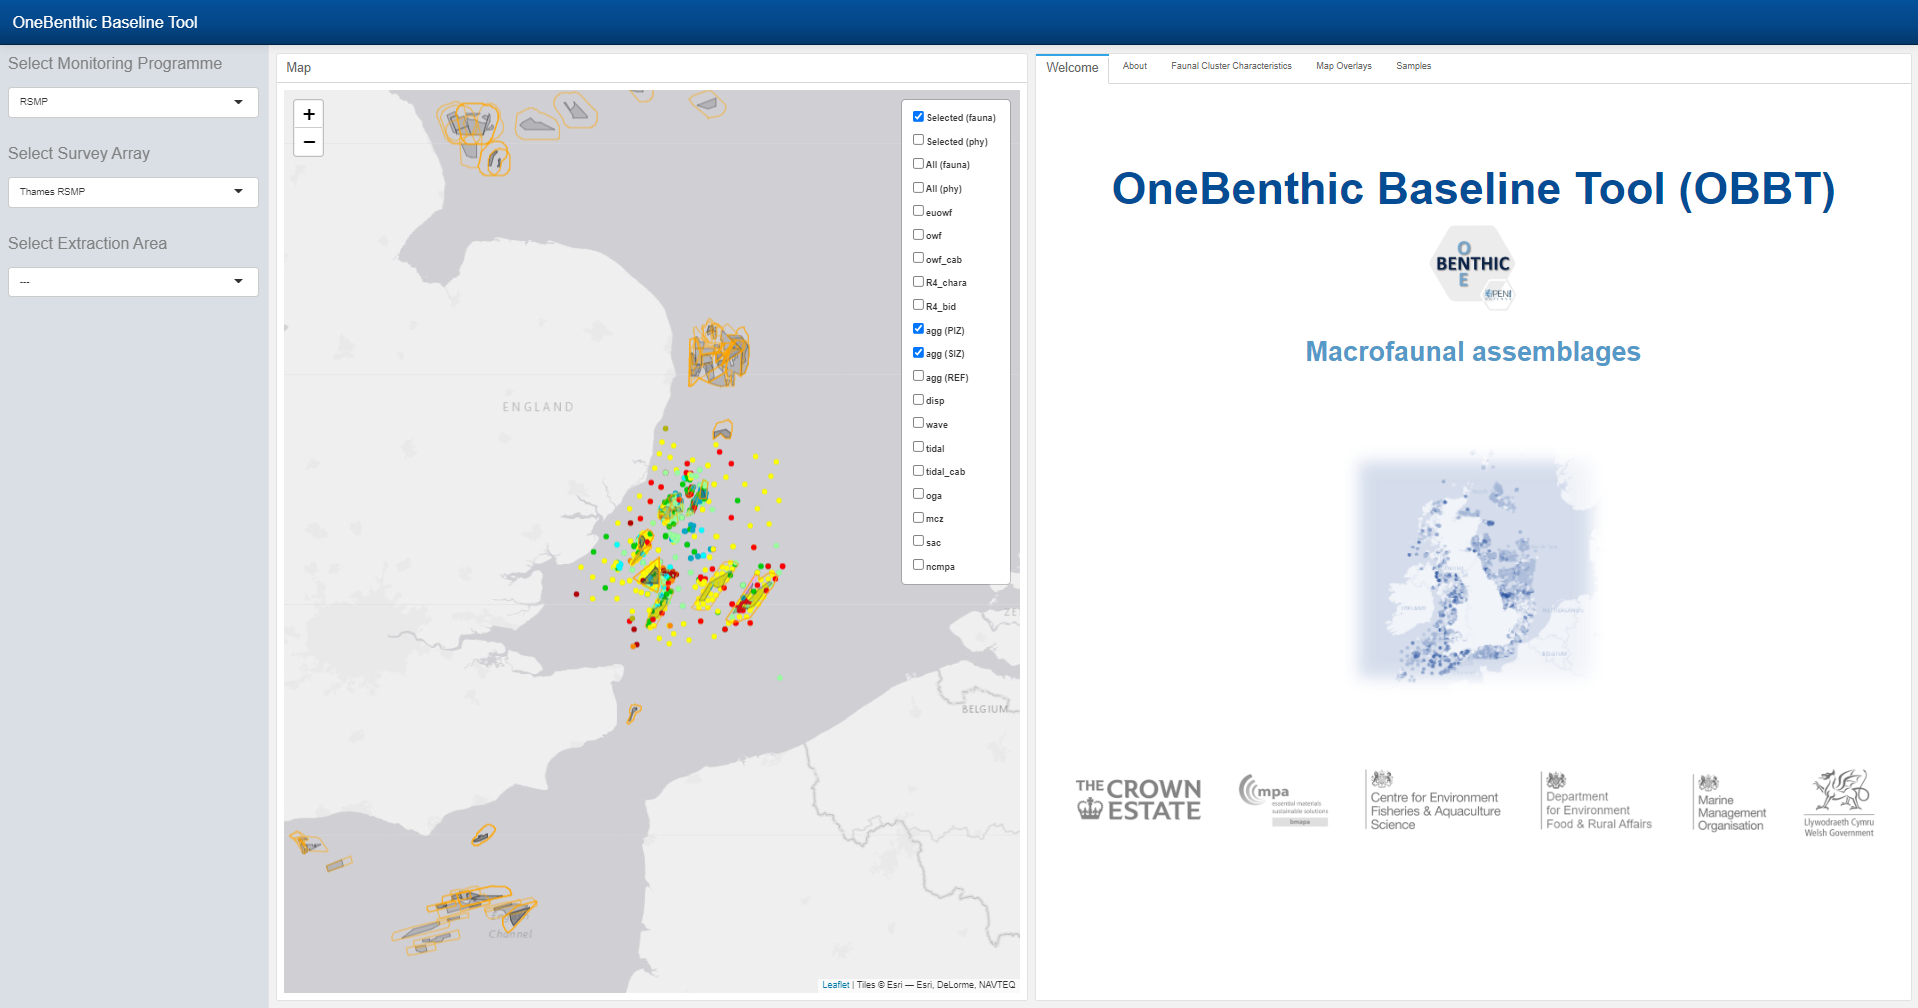Click the Leaflet attribution link
The height and width of the screenshot is (1008, 1918).
tap(835, 985)
